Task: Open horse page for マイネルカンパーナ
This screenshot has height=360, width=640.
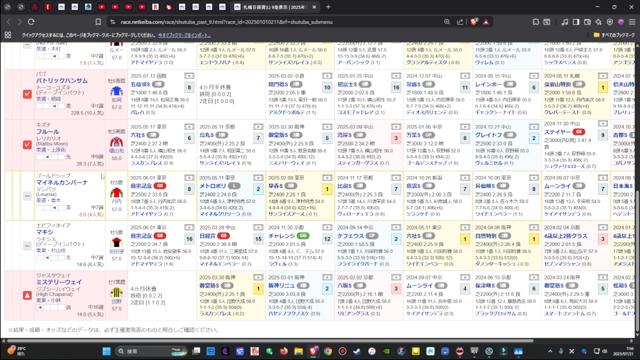Action: click(x=62, y=182)
